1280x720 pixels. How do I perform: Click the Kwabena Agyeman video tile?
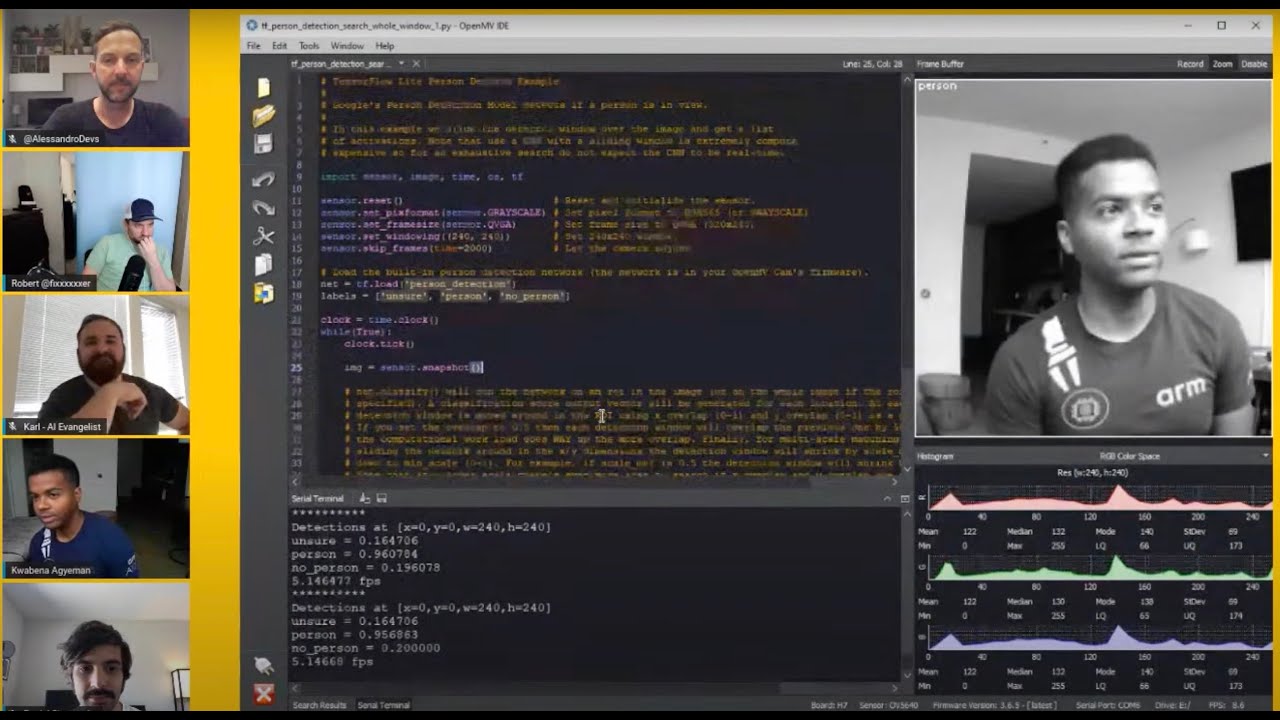[95, 508]
